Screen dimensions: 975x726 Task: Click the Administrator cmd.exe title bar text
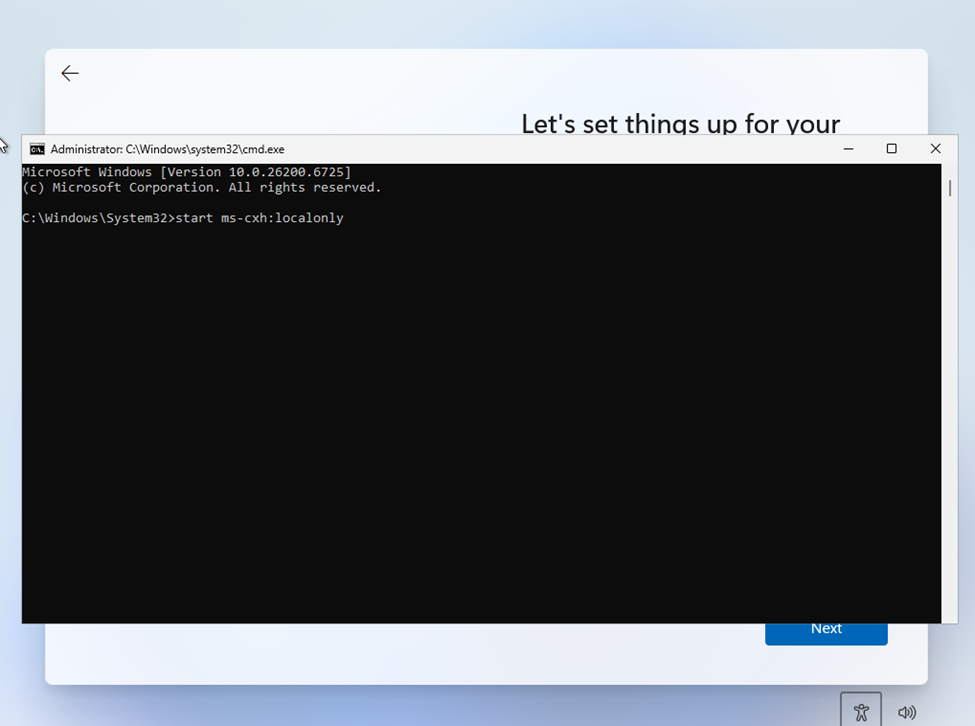point(167,149)
